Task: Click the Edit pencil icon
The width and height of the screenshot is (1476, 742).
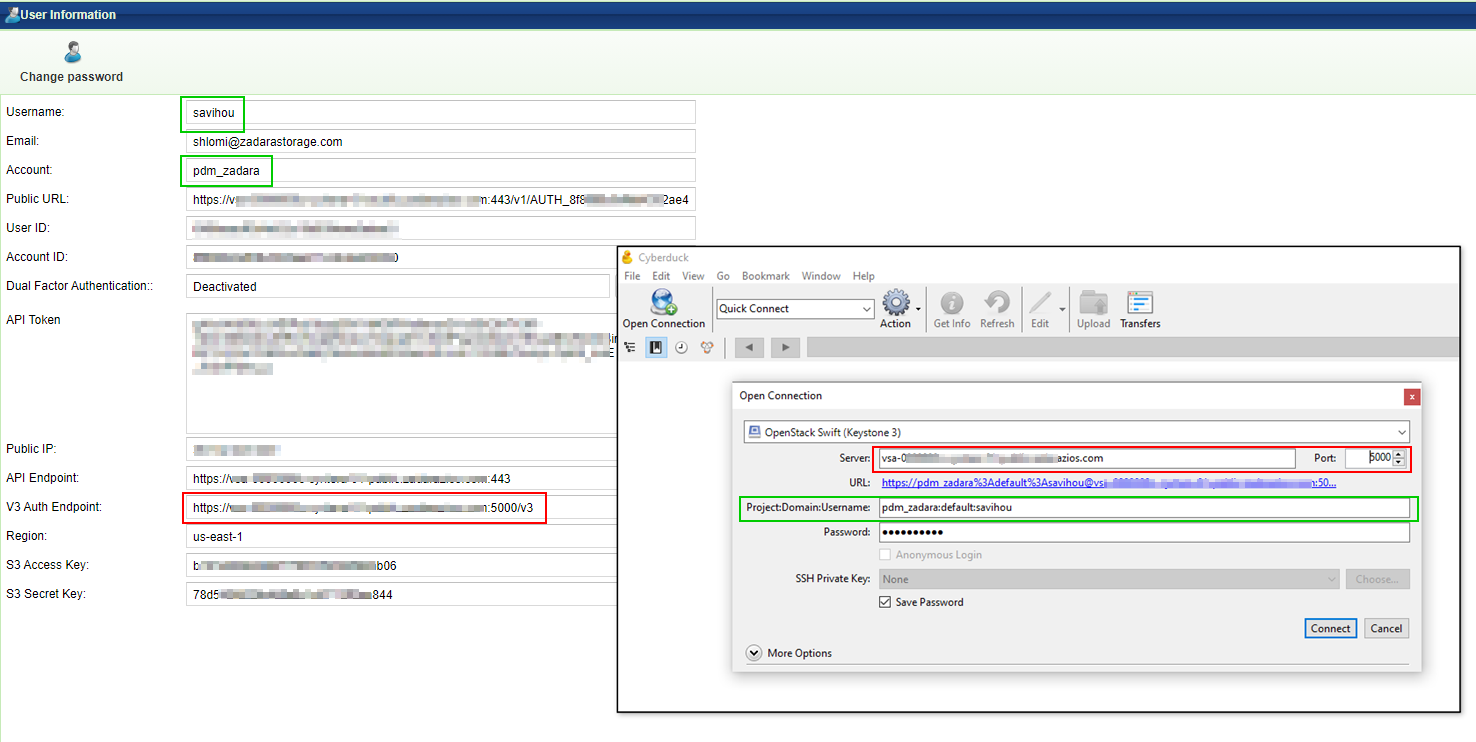Action: 1040,302
